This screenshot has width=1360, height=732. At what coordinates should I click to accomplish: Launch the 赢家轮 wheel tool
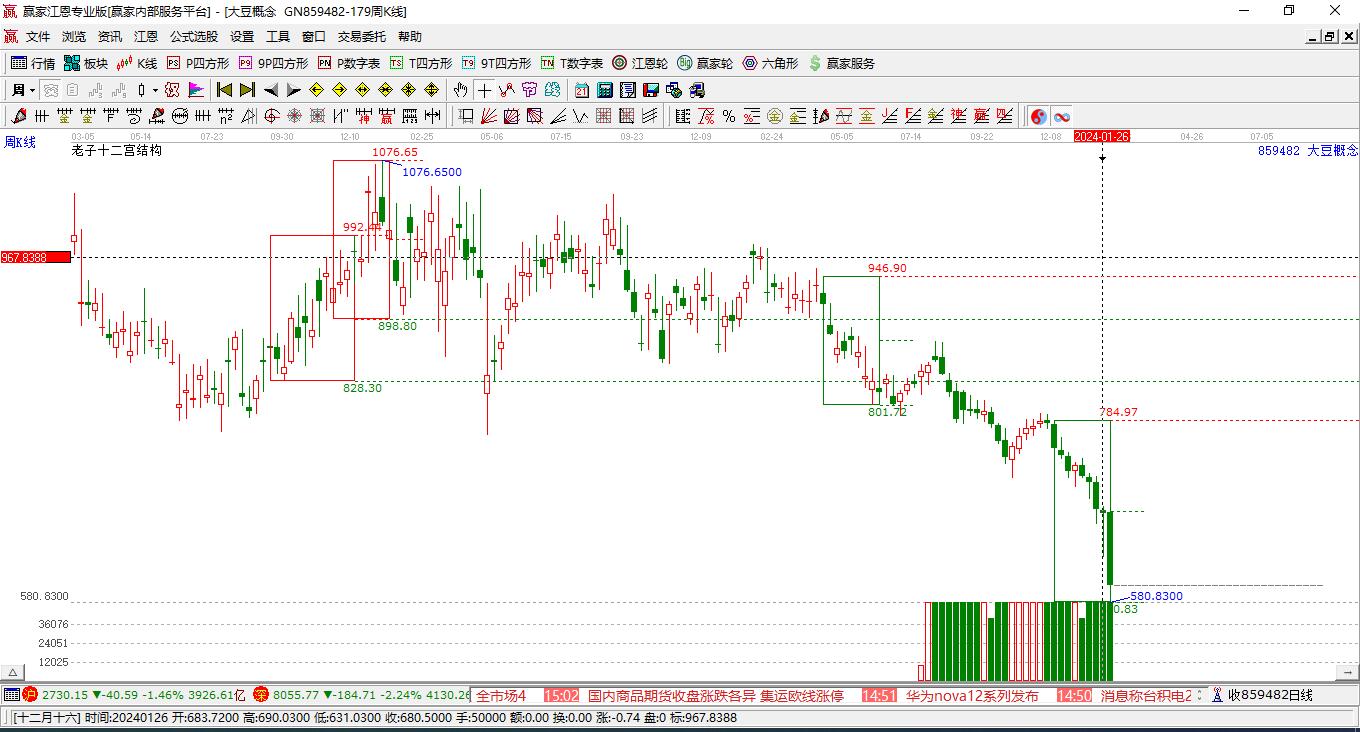click(x=705, y=63)
